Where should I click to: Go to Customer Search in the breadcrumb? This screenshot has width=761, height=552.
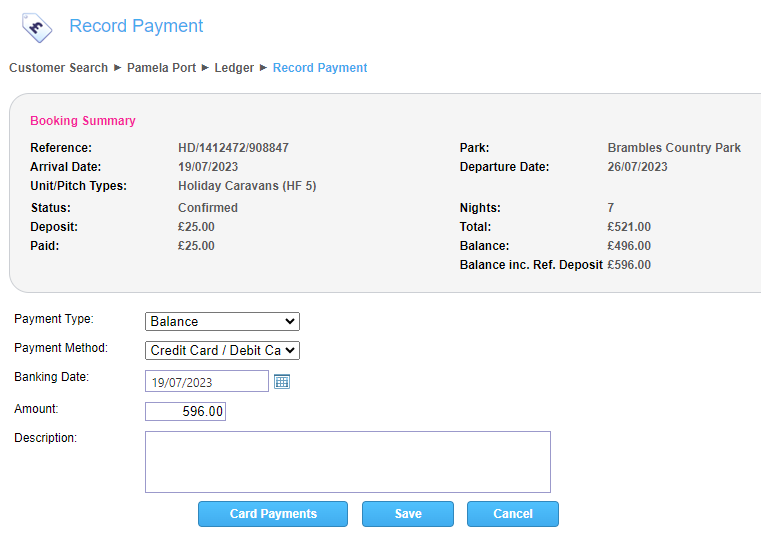point(58,68)
